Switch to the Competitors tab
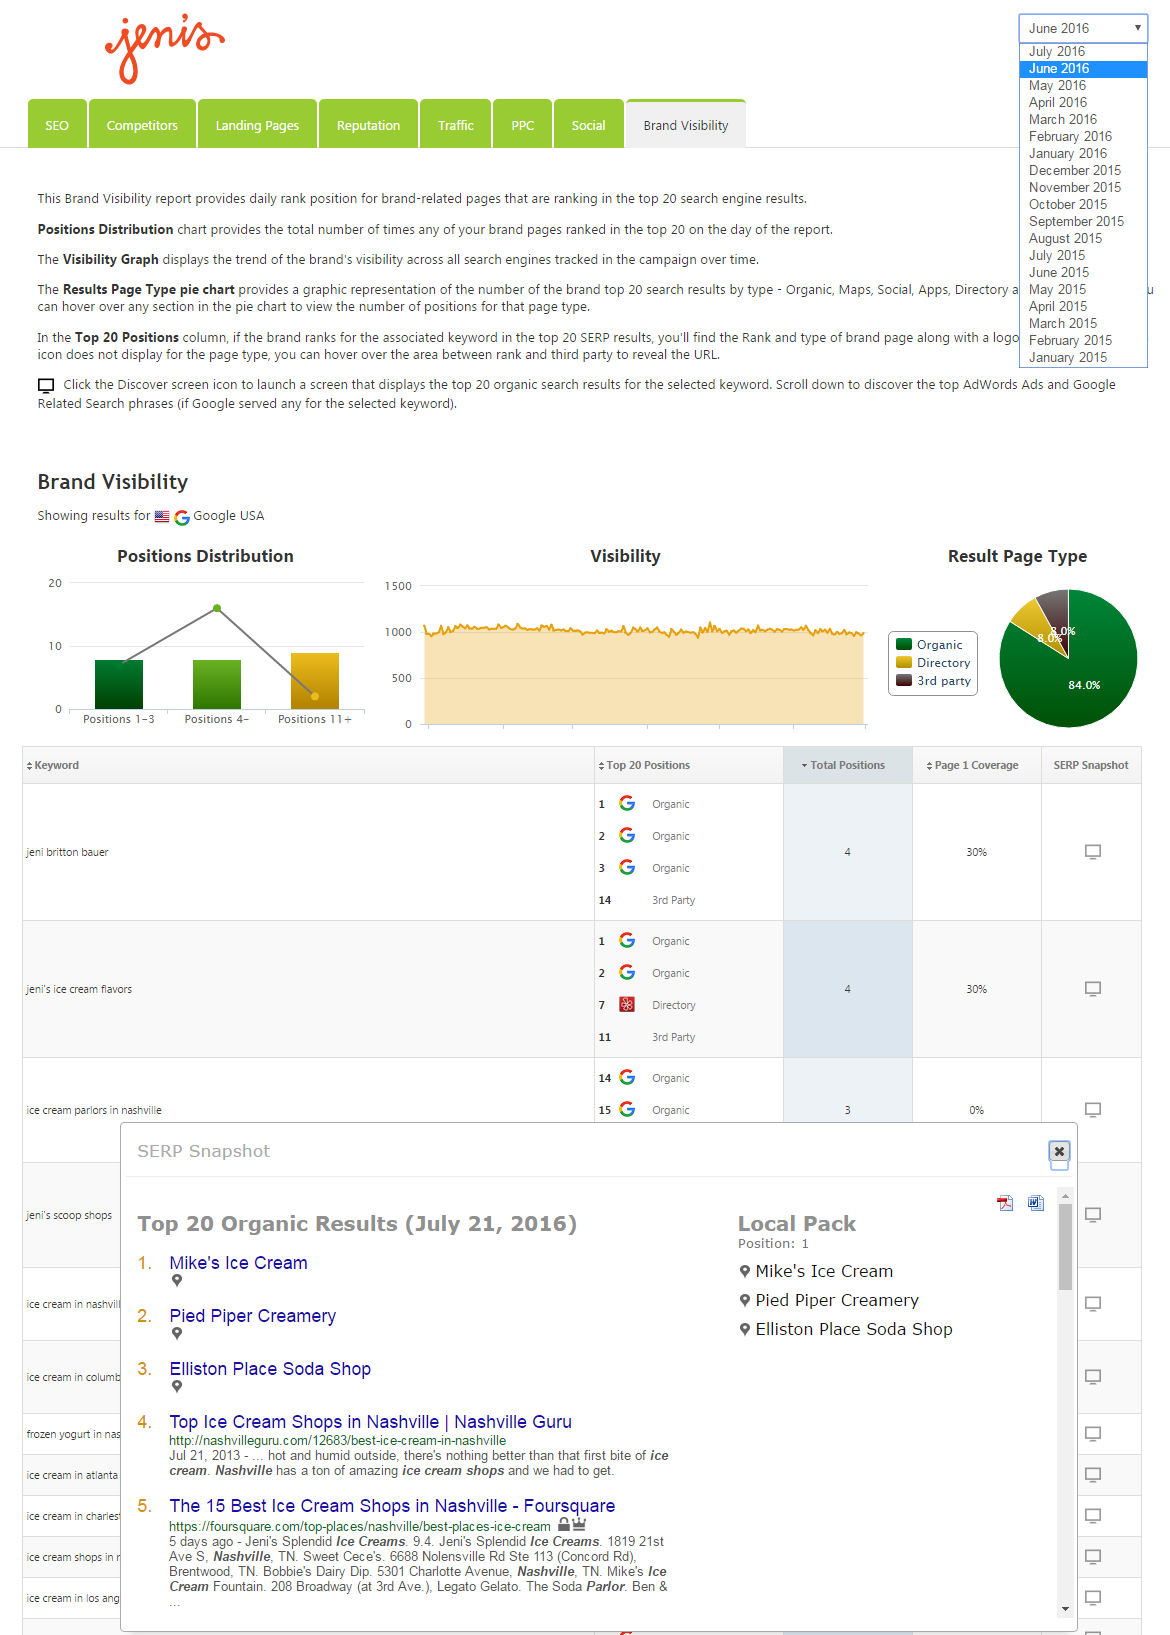This screenshot has height=1635, width=1170. click(x=142, y=125)
